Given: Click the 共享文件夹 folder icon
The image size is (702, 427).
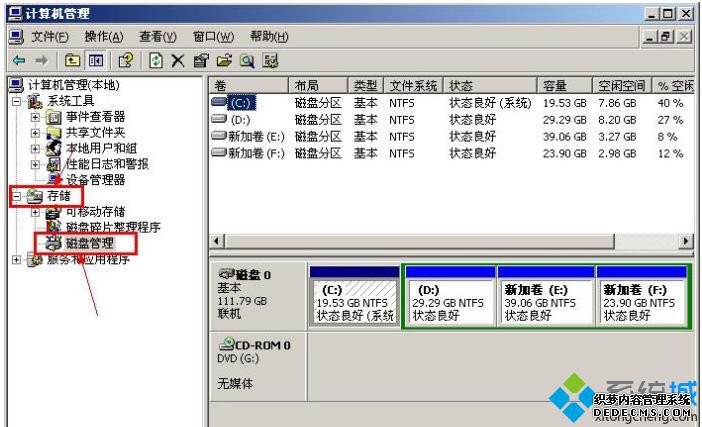Looking at the screenshot, I should pos(53,132).
